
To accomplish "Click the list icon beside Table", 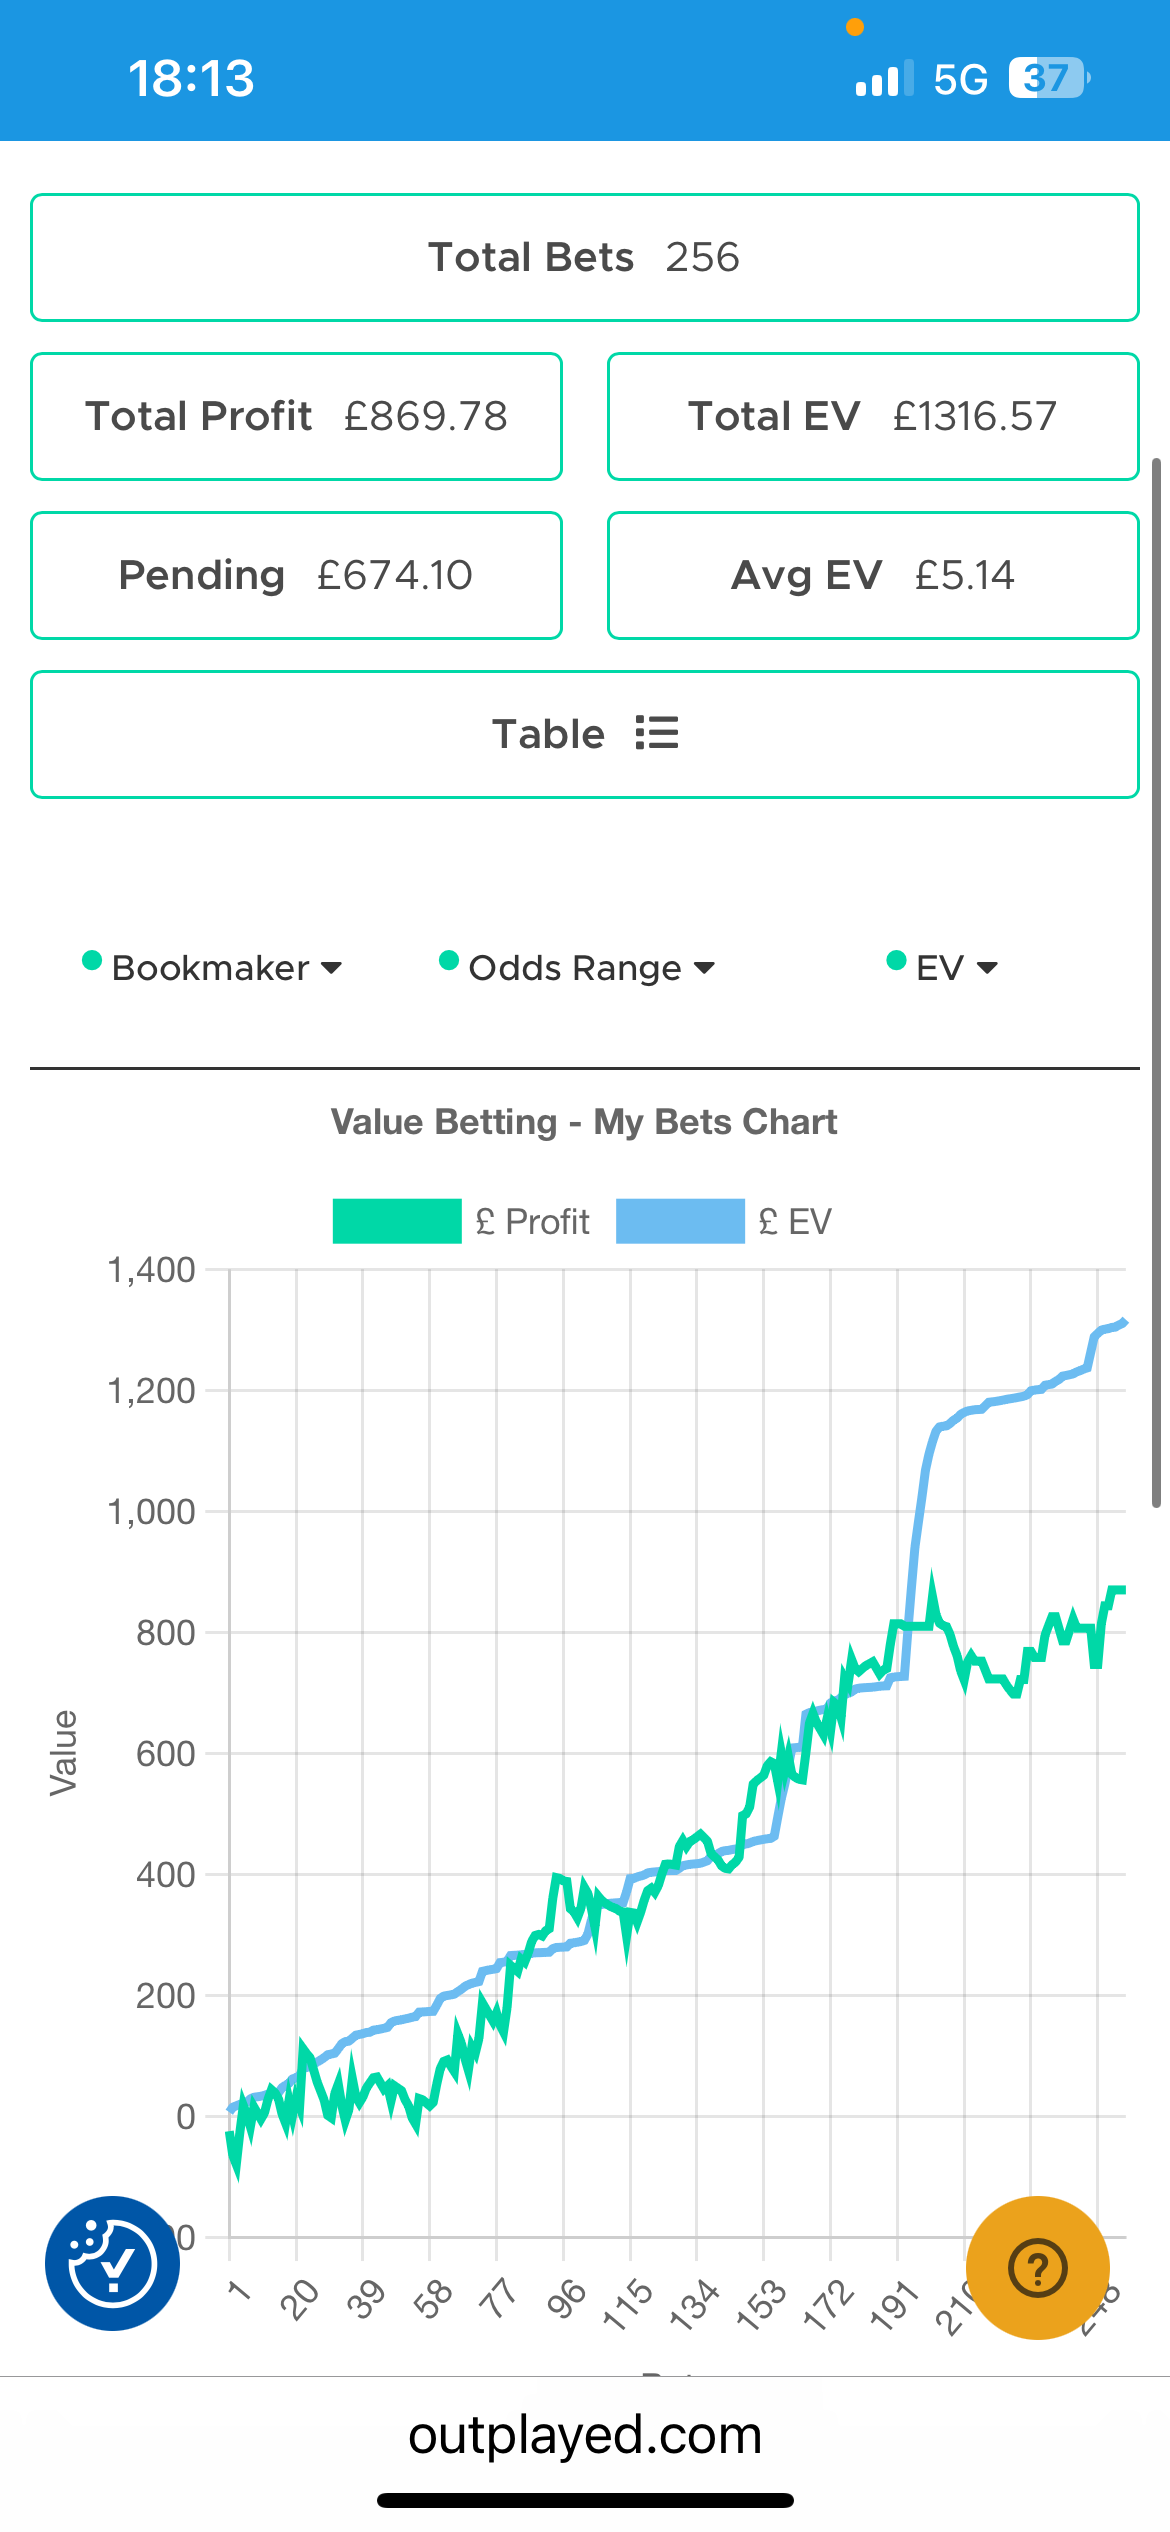I will [657, 733].
